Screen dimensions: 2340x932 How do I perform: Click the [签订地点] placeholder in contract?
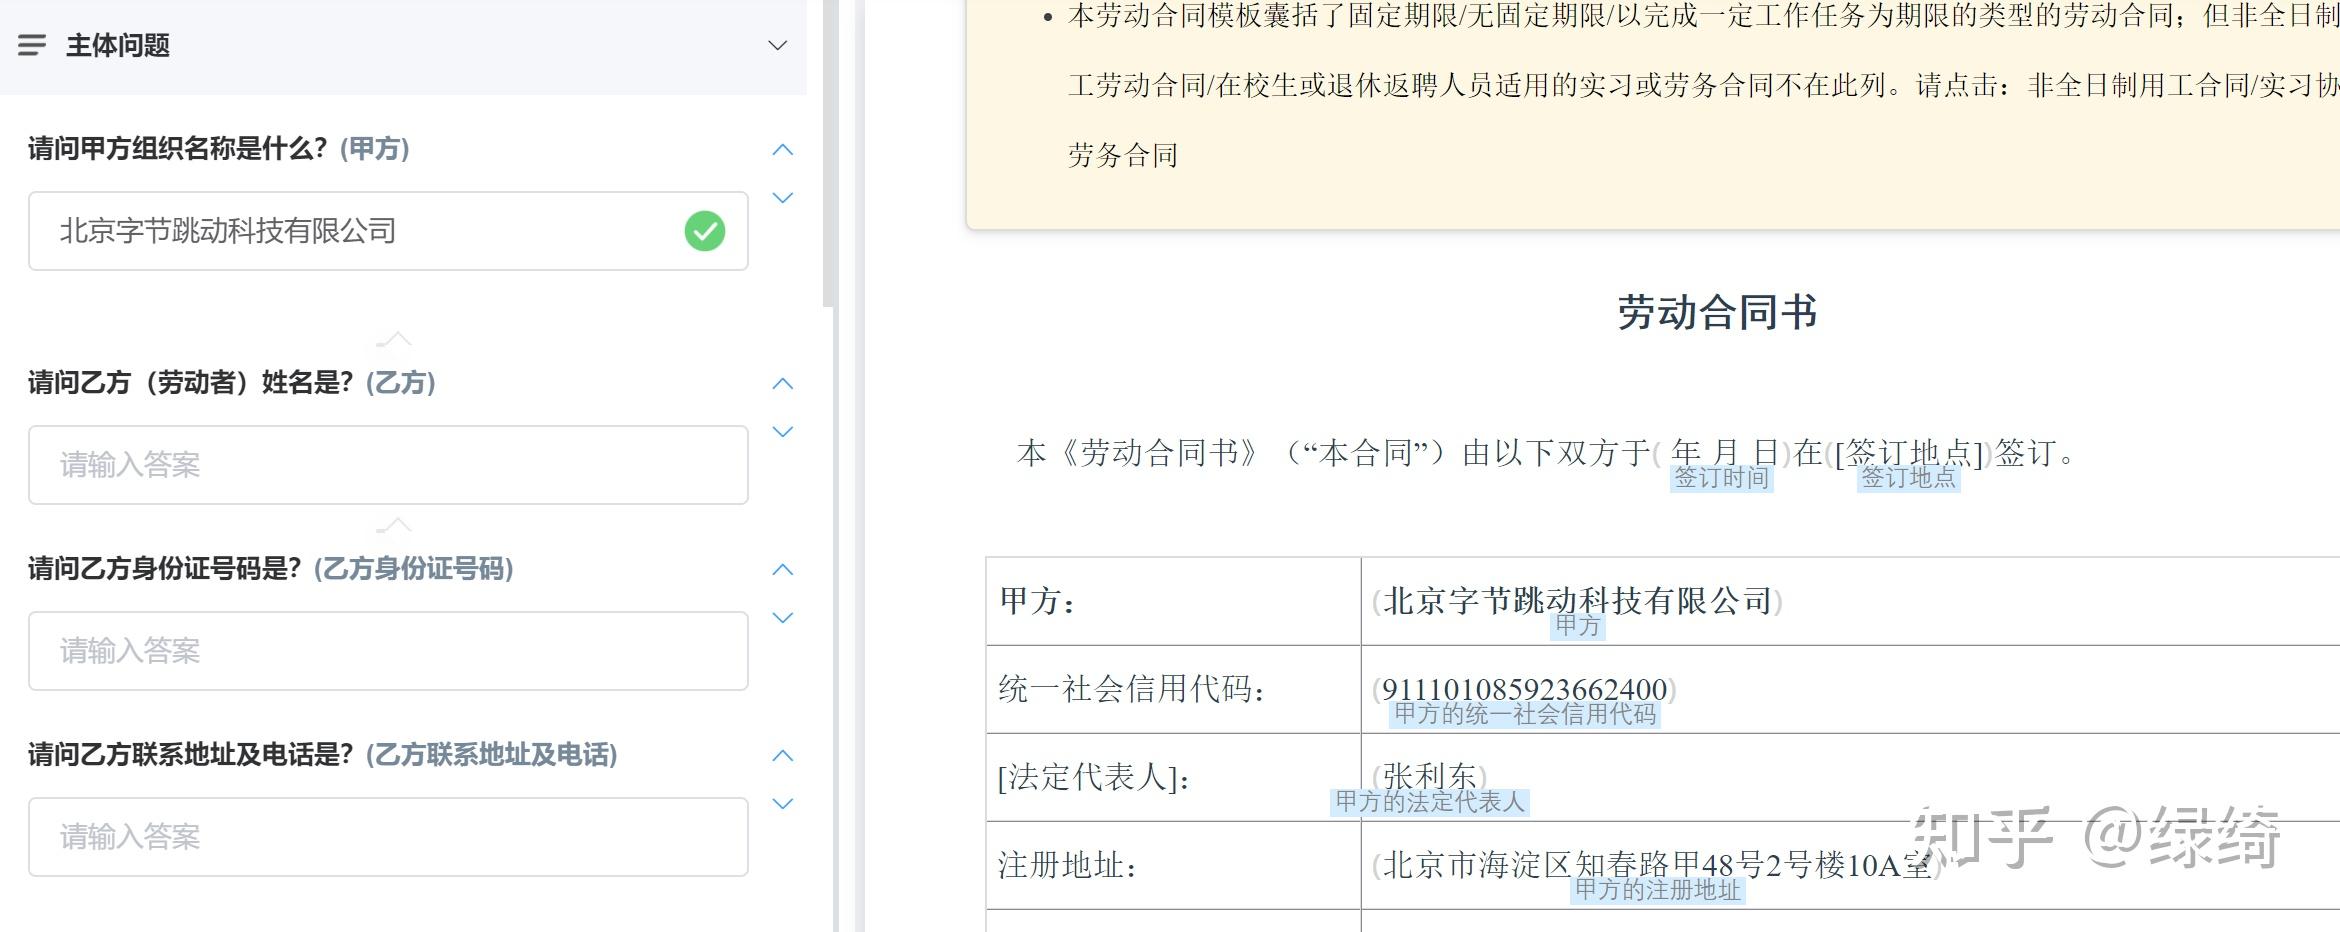click(1909, 453)
